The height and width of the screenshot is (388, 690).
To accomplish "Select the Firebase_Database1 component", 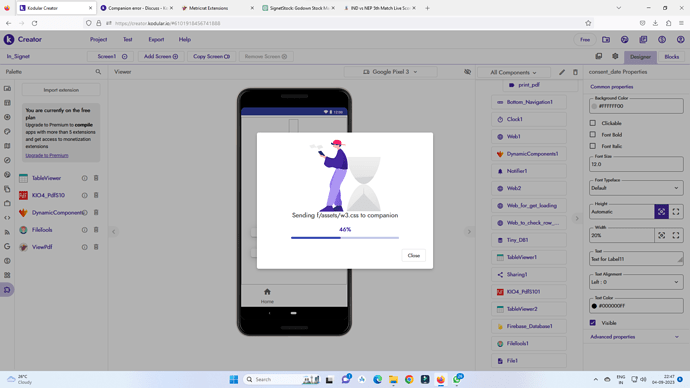I will pyautogui.click(x=529, y=326).
